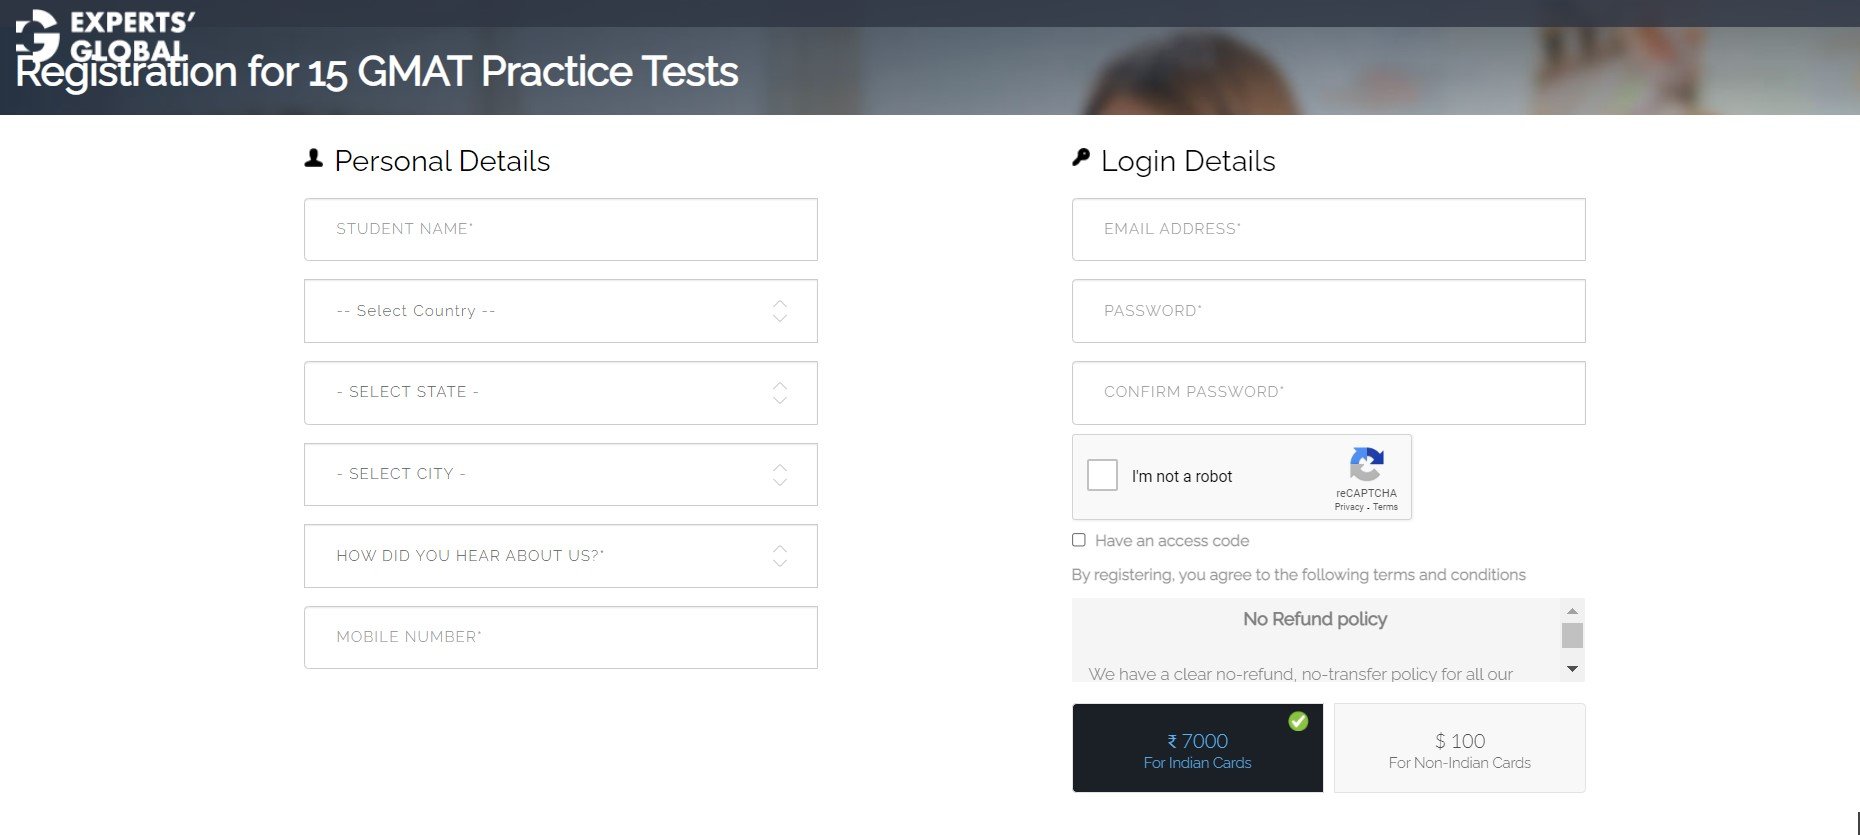Click the No Refund policy heading

pyautogui.click(x=1314, y=619)
